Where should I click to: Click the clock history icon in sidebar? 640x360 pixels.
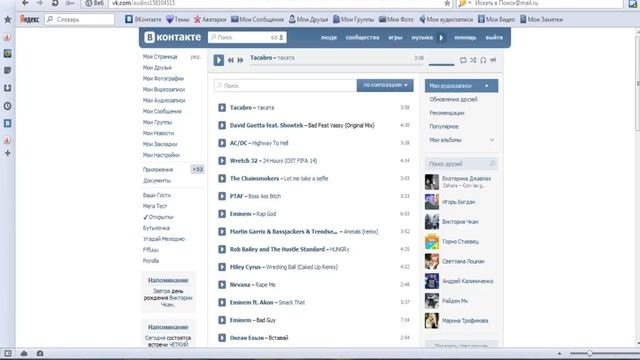click(x=7, y=106)
